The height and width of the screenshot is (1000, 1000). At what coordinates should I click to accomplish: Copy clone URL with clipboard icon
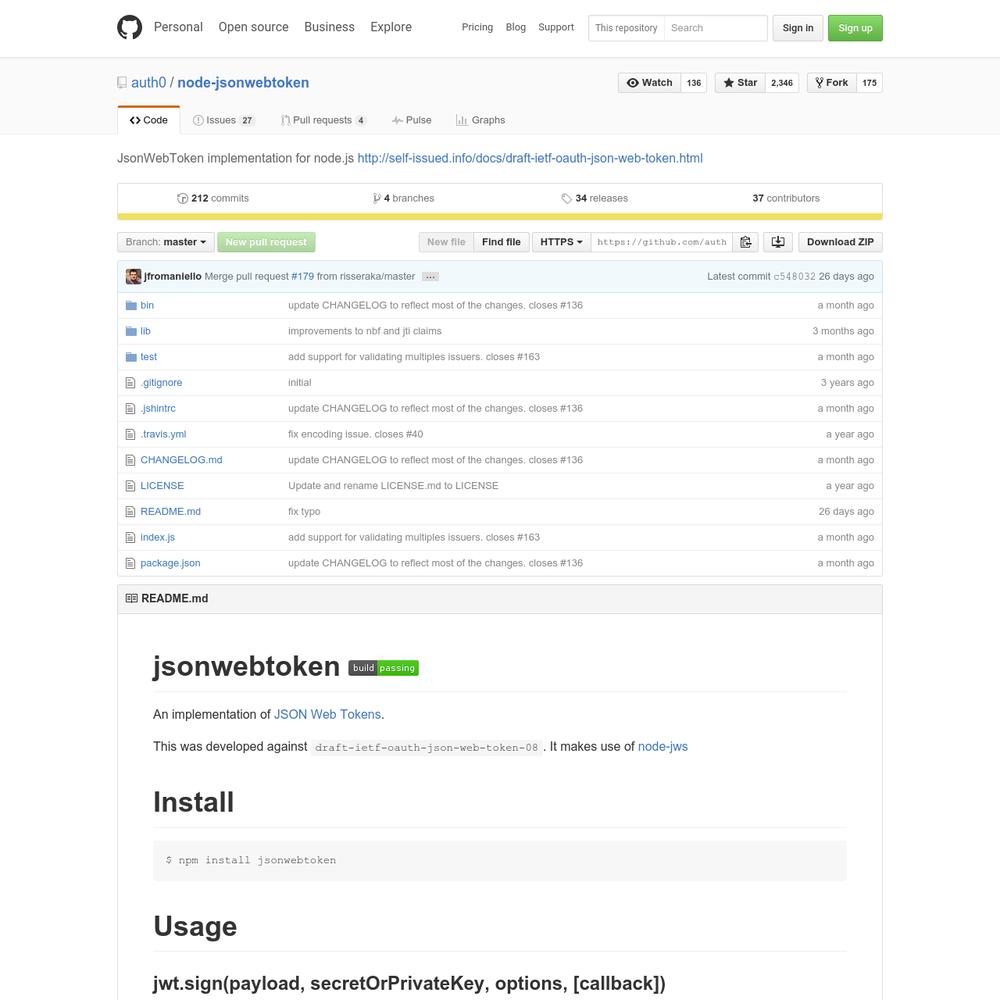746,242
